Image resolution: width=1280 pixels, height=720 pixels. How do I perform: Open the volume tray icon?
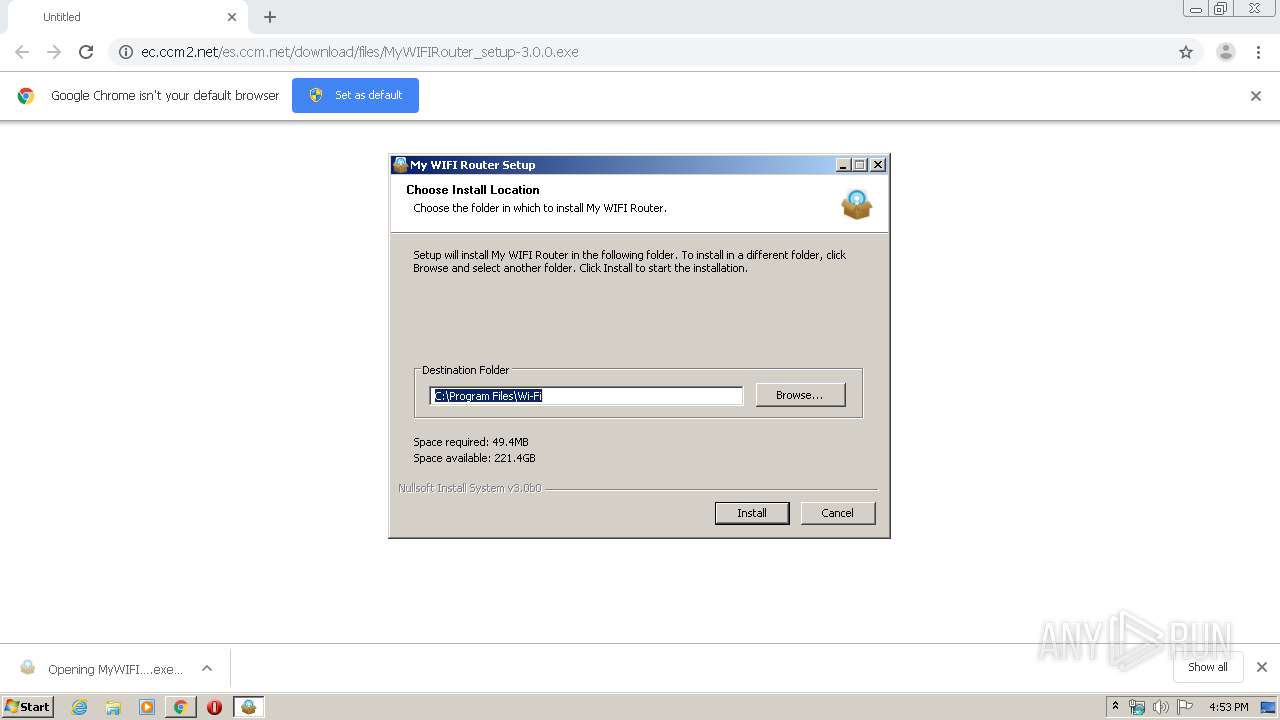coord(1161,707)
